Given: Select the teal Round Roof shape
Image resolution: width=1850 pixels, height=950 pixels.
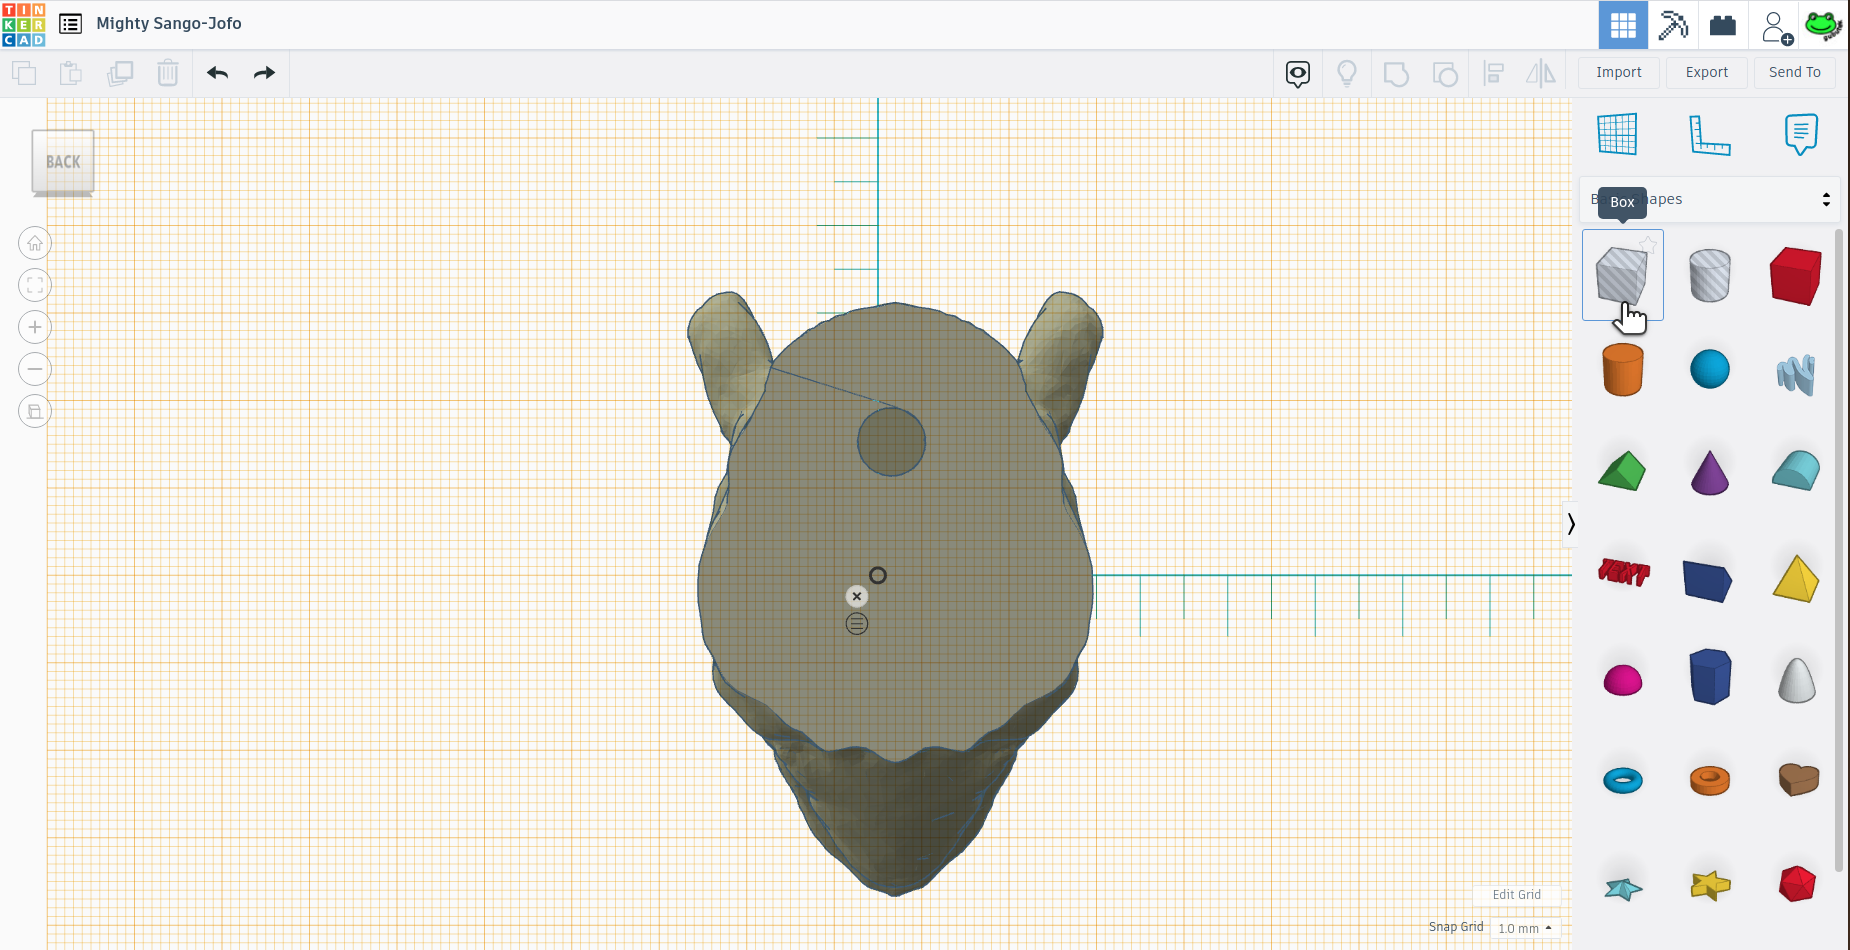Looking at the screenshot, I should 1796,470.
